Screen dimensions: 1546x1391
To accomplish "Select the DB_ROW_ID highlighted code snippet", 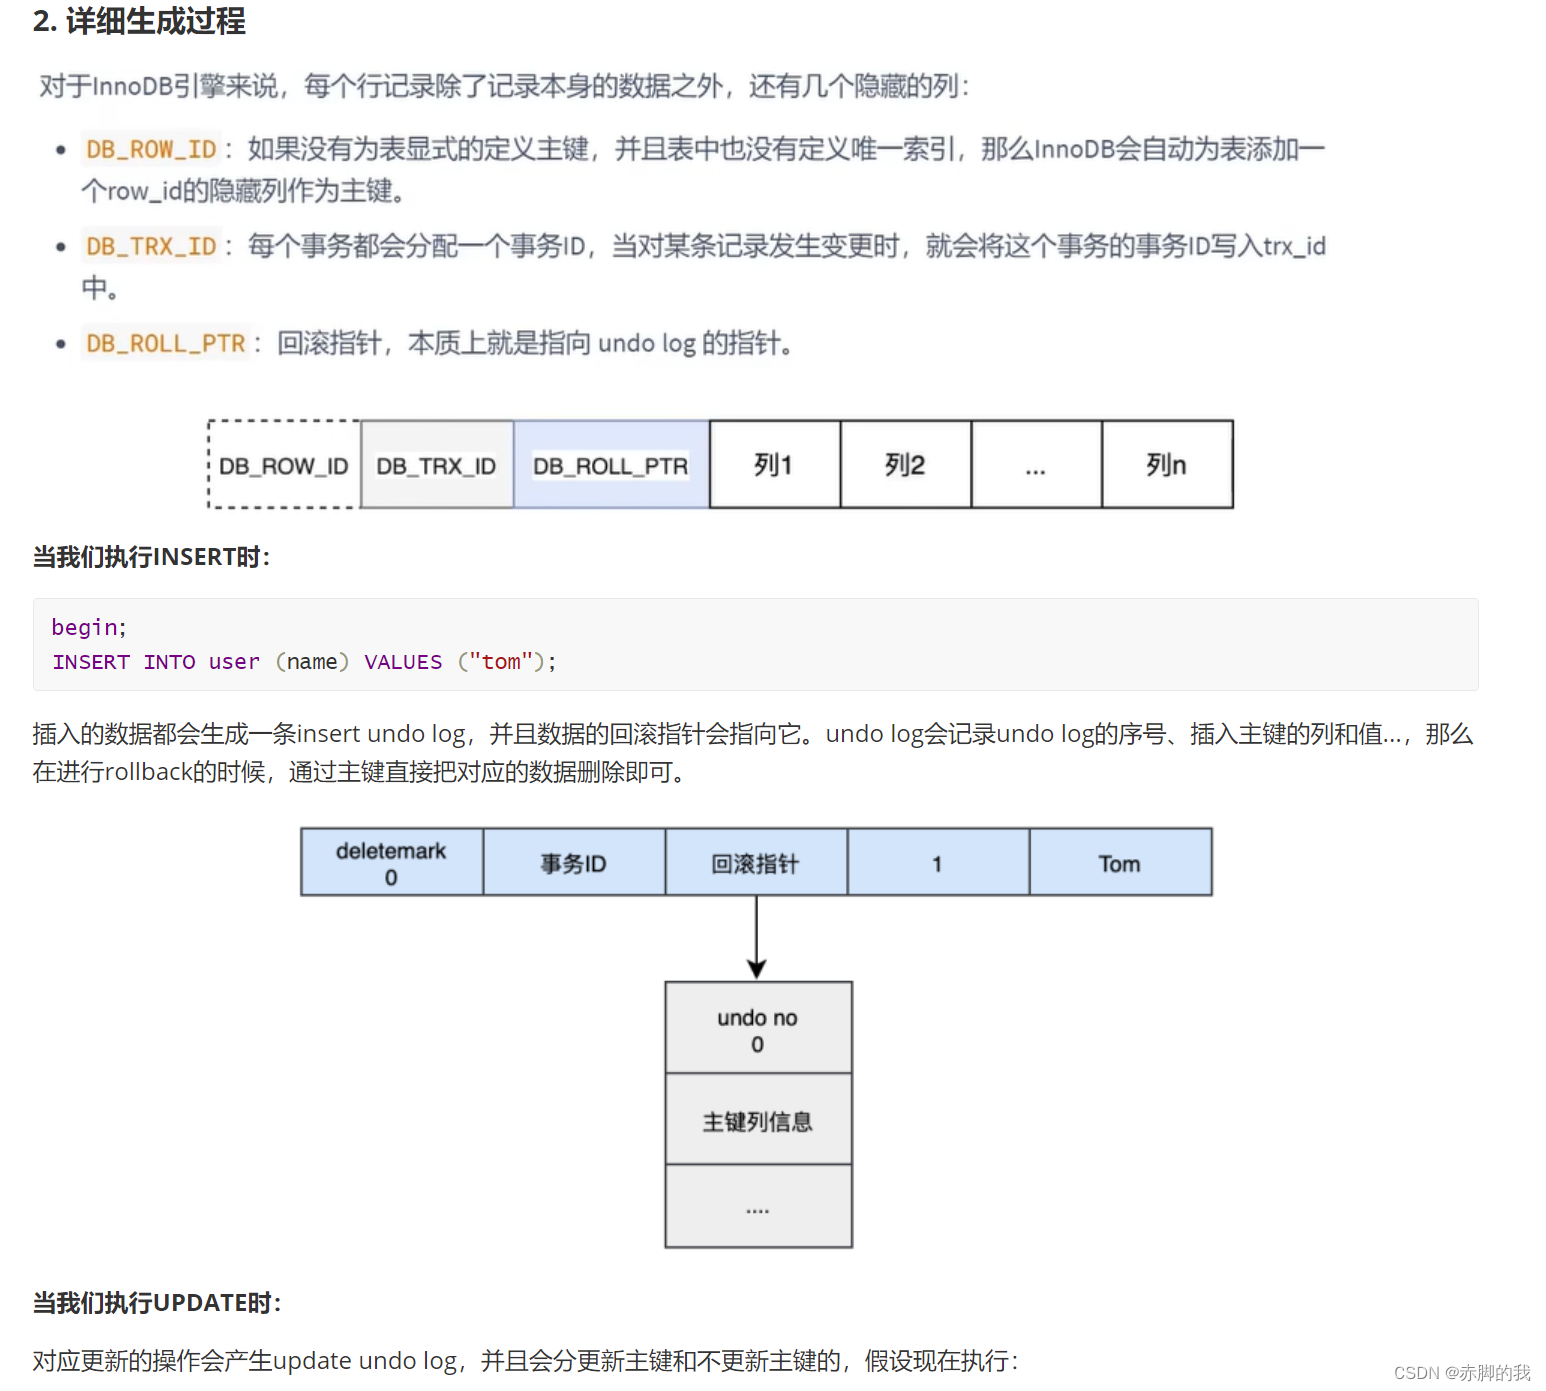I will (150, 148).
